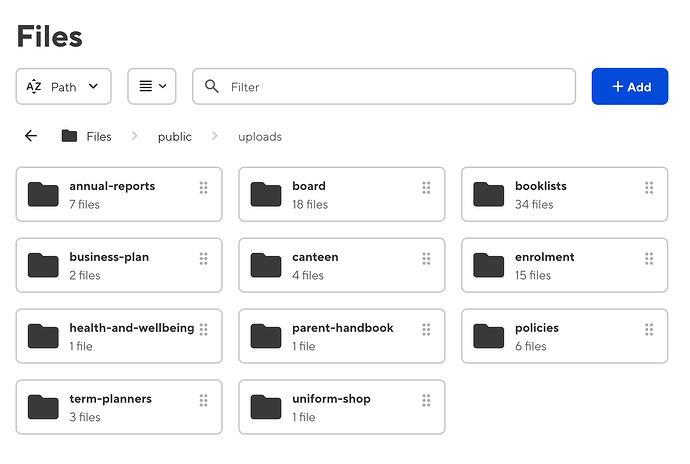Screen dimensions: 690x464
Task: Grab the drag handle on canteen folder
Action: (426, 258)
